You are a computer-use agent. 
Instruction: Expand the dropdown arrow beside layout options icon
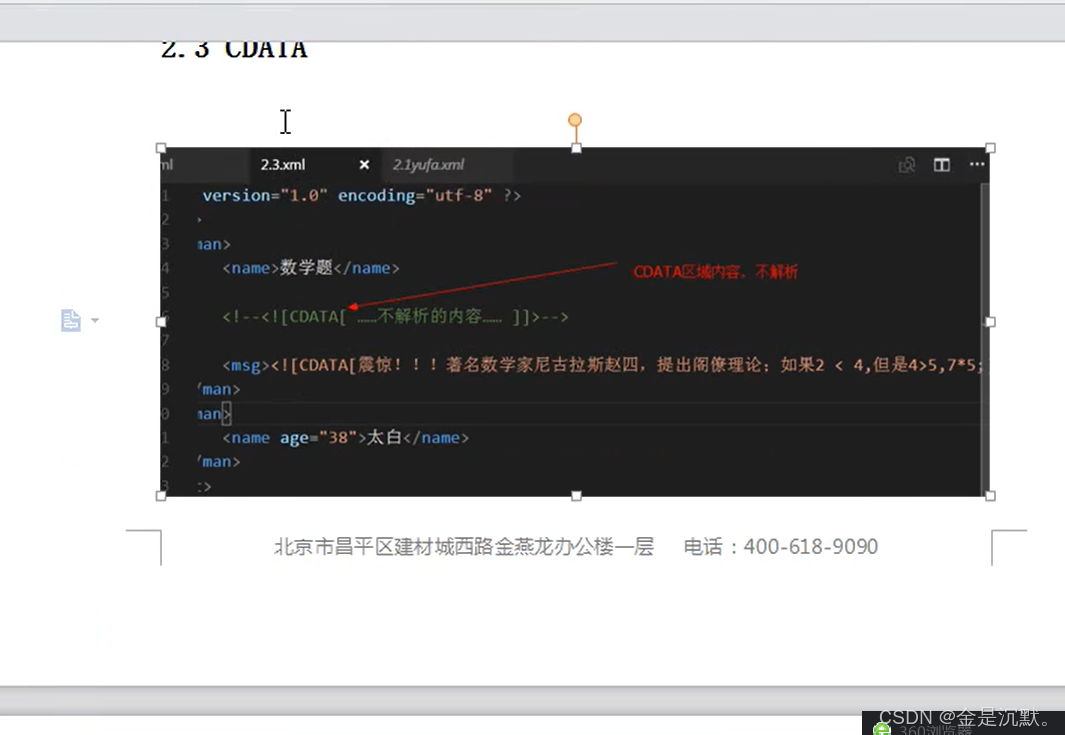coord(95,320)
